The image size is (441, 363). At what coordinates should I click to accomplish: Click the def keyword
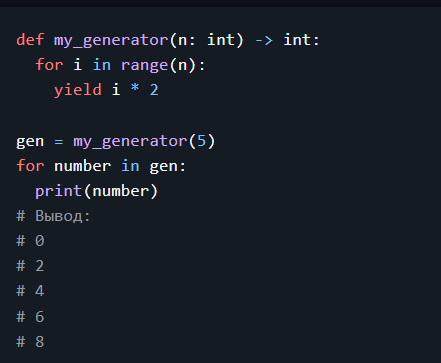(x=30, y=40)
